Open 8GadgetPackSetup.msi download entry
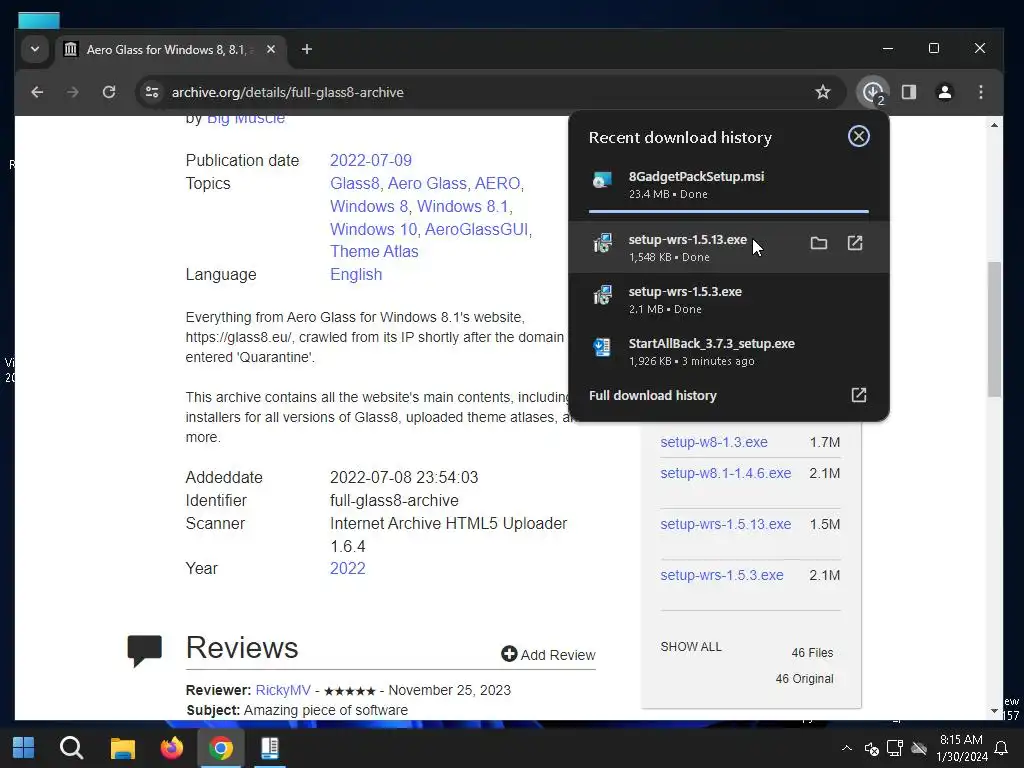 click(x=728, y=185)
